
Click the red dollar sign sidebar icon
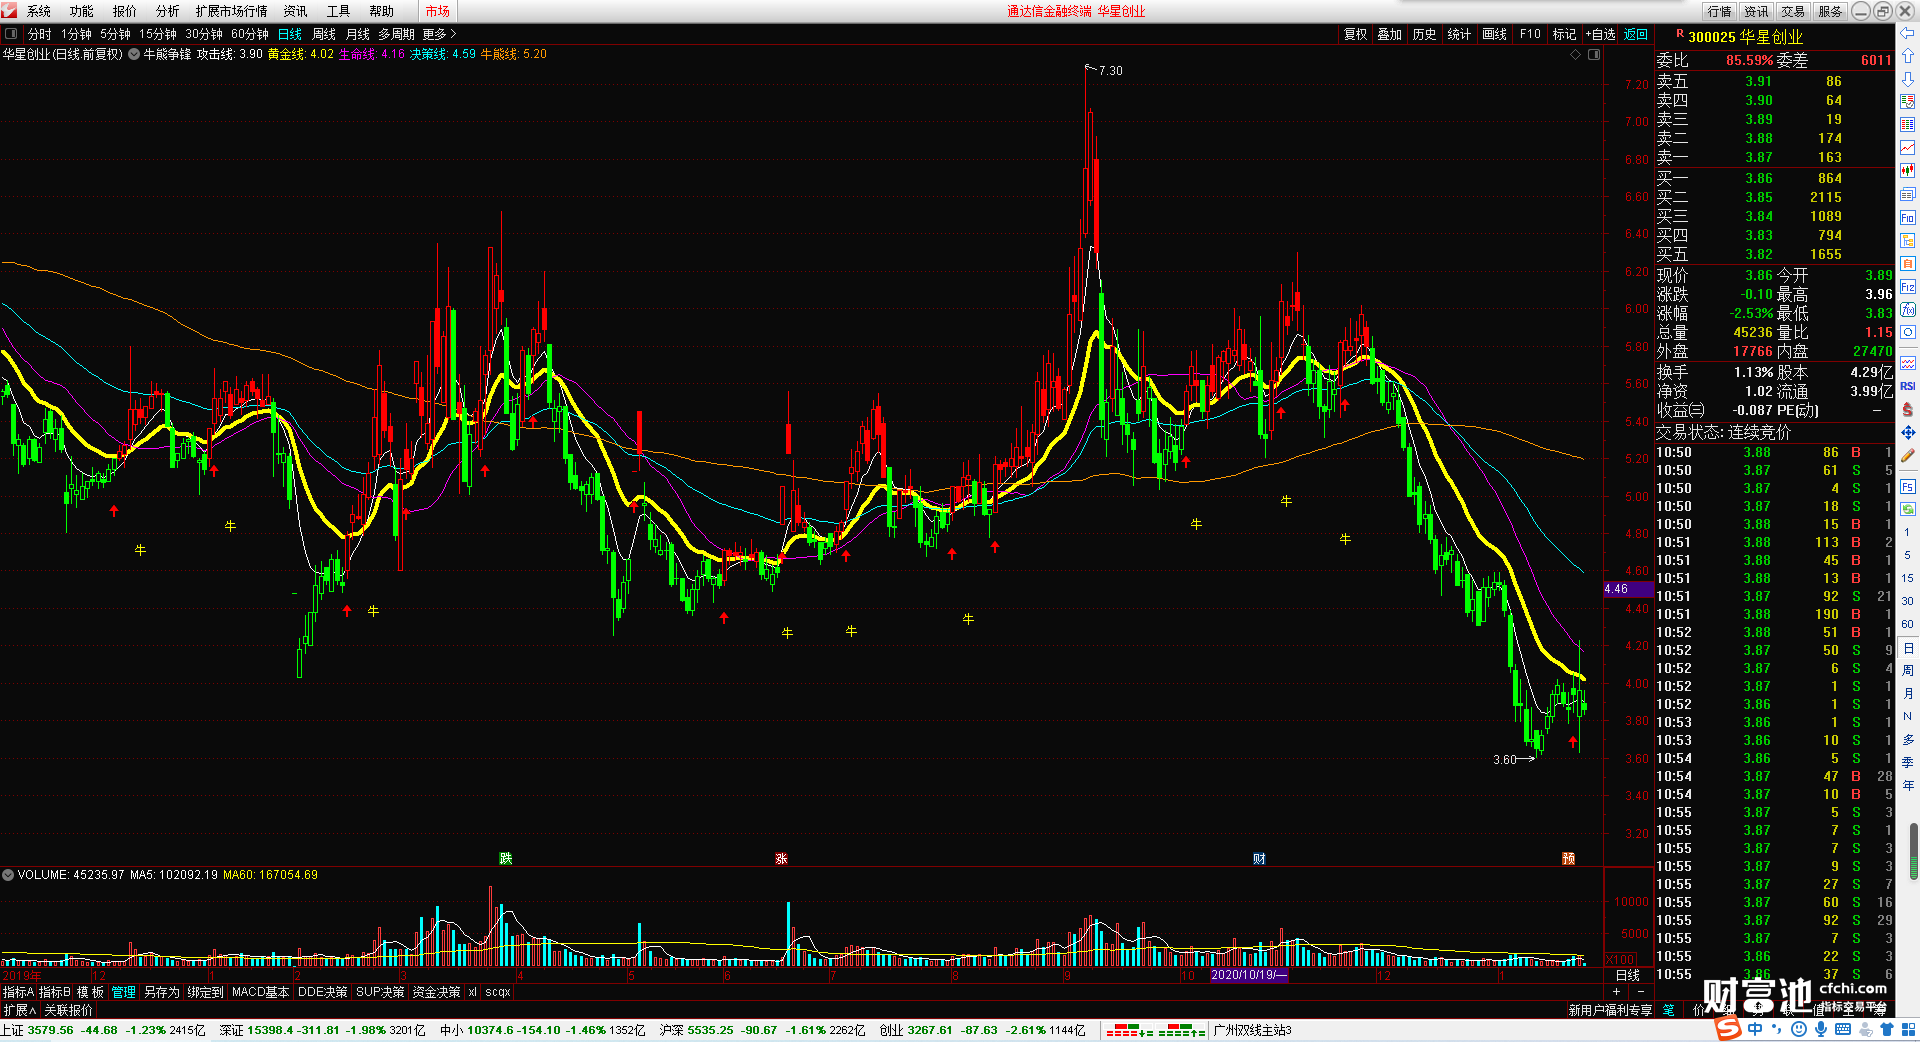(1908, 410)
